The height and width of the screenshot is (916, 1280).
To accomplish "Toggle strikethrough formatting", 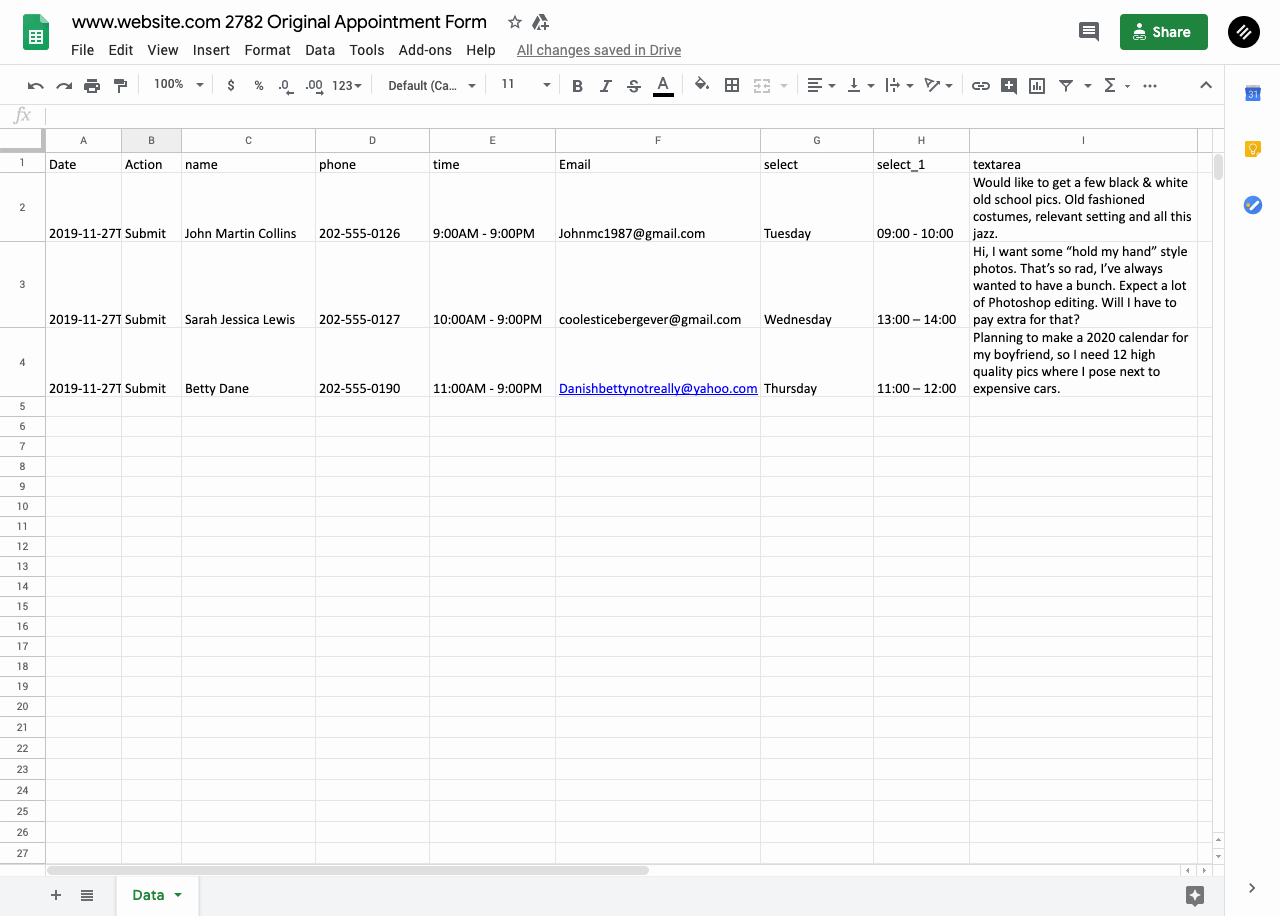I will tap(633, 86).
